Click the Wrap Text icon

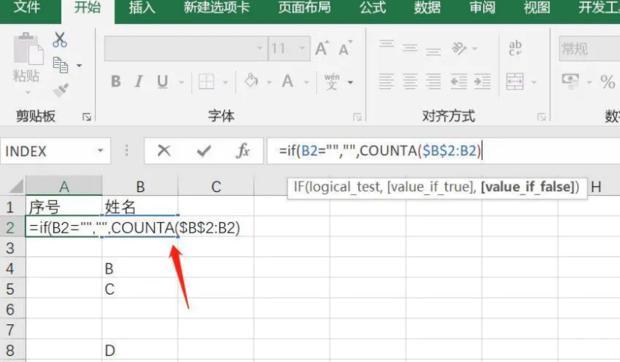[x=515, y=48]
